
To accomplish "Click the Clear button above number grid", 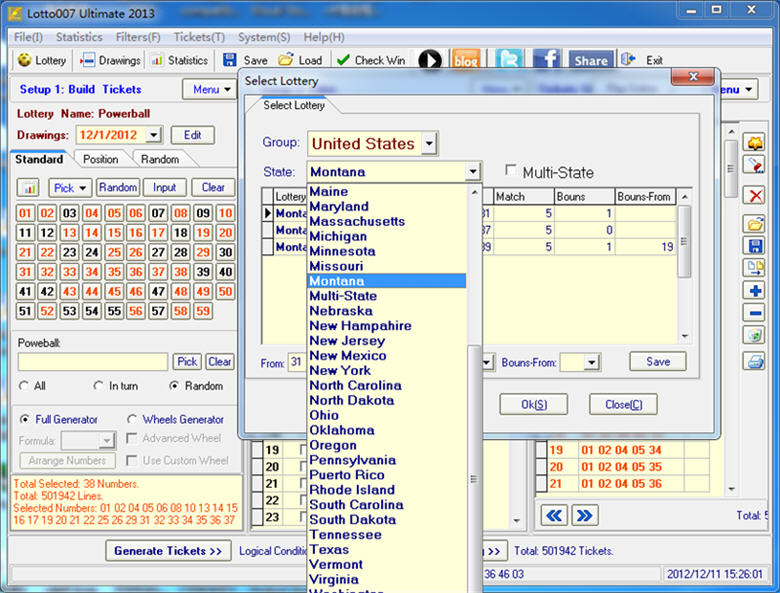I will [x=213, y=188].
